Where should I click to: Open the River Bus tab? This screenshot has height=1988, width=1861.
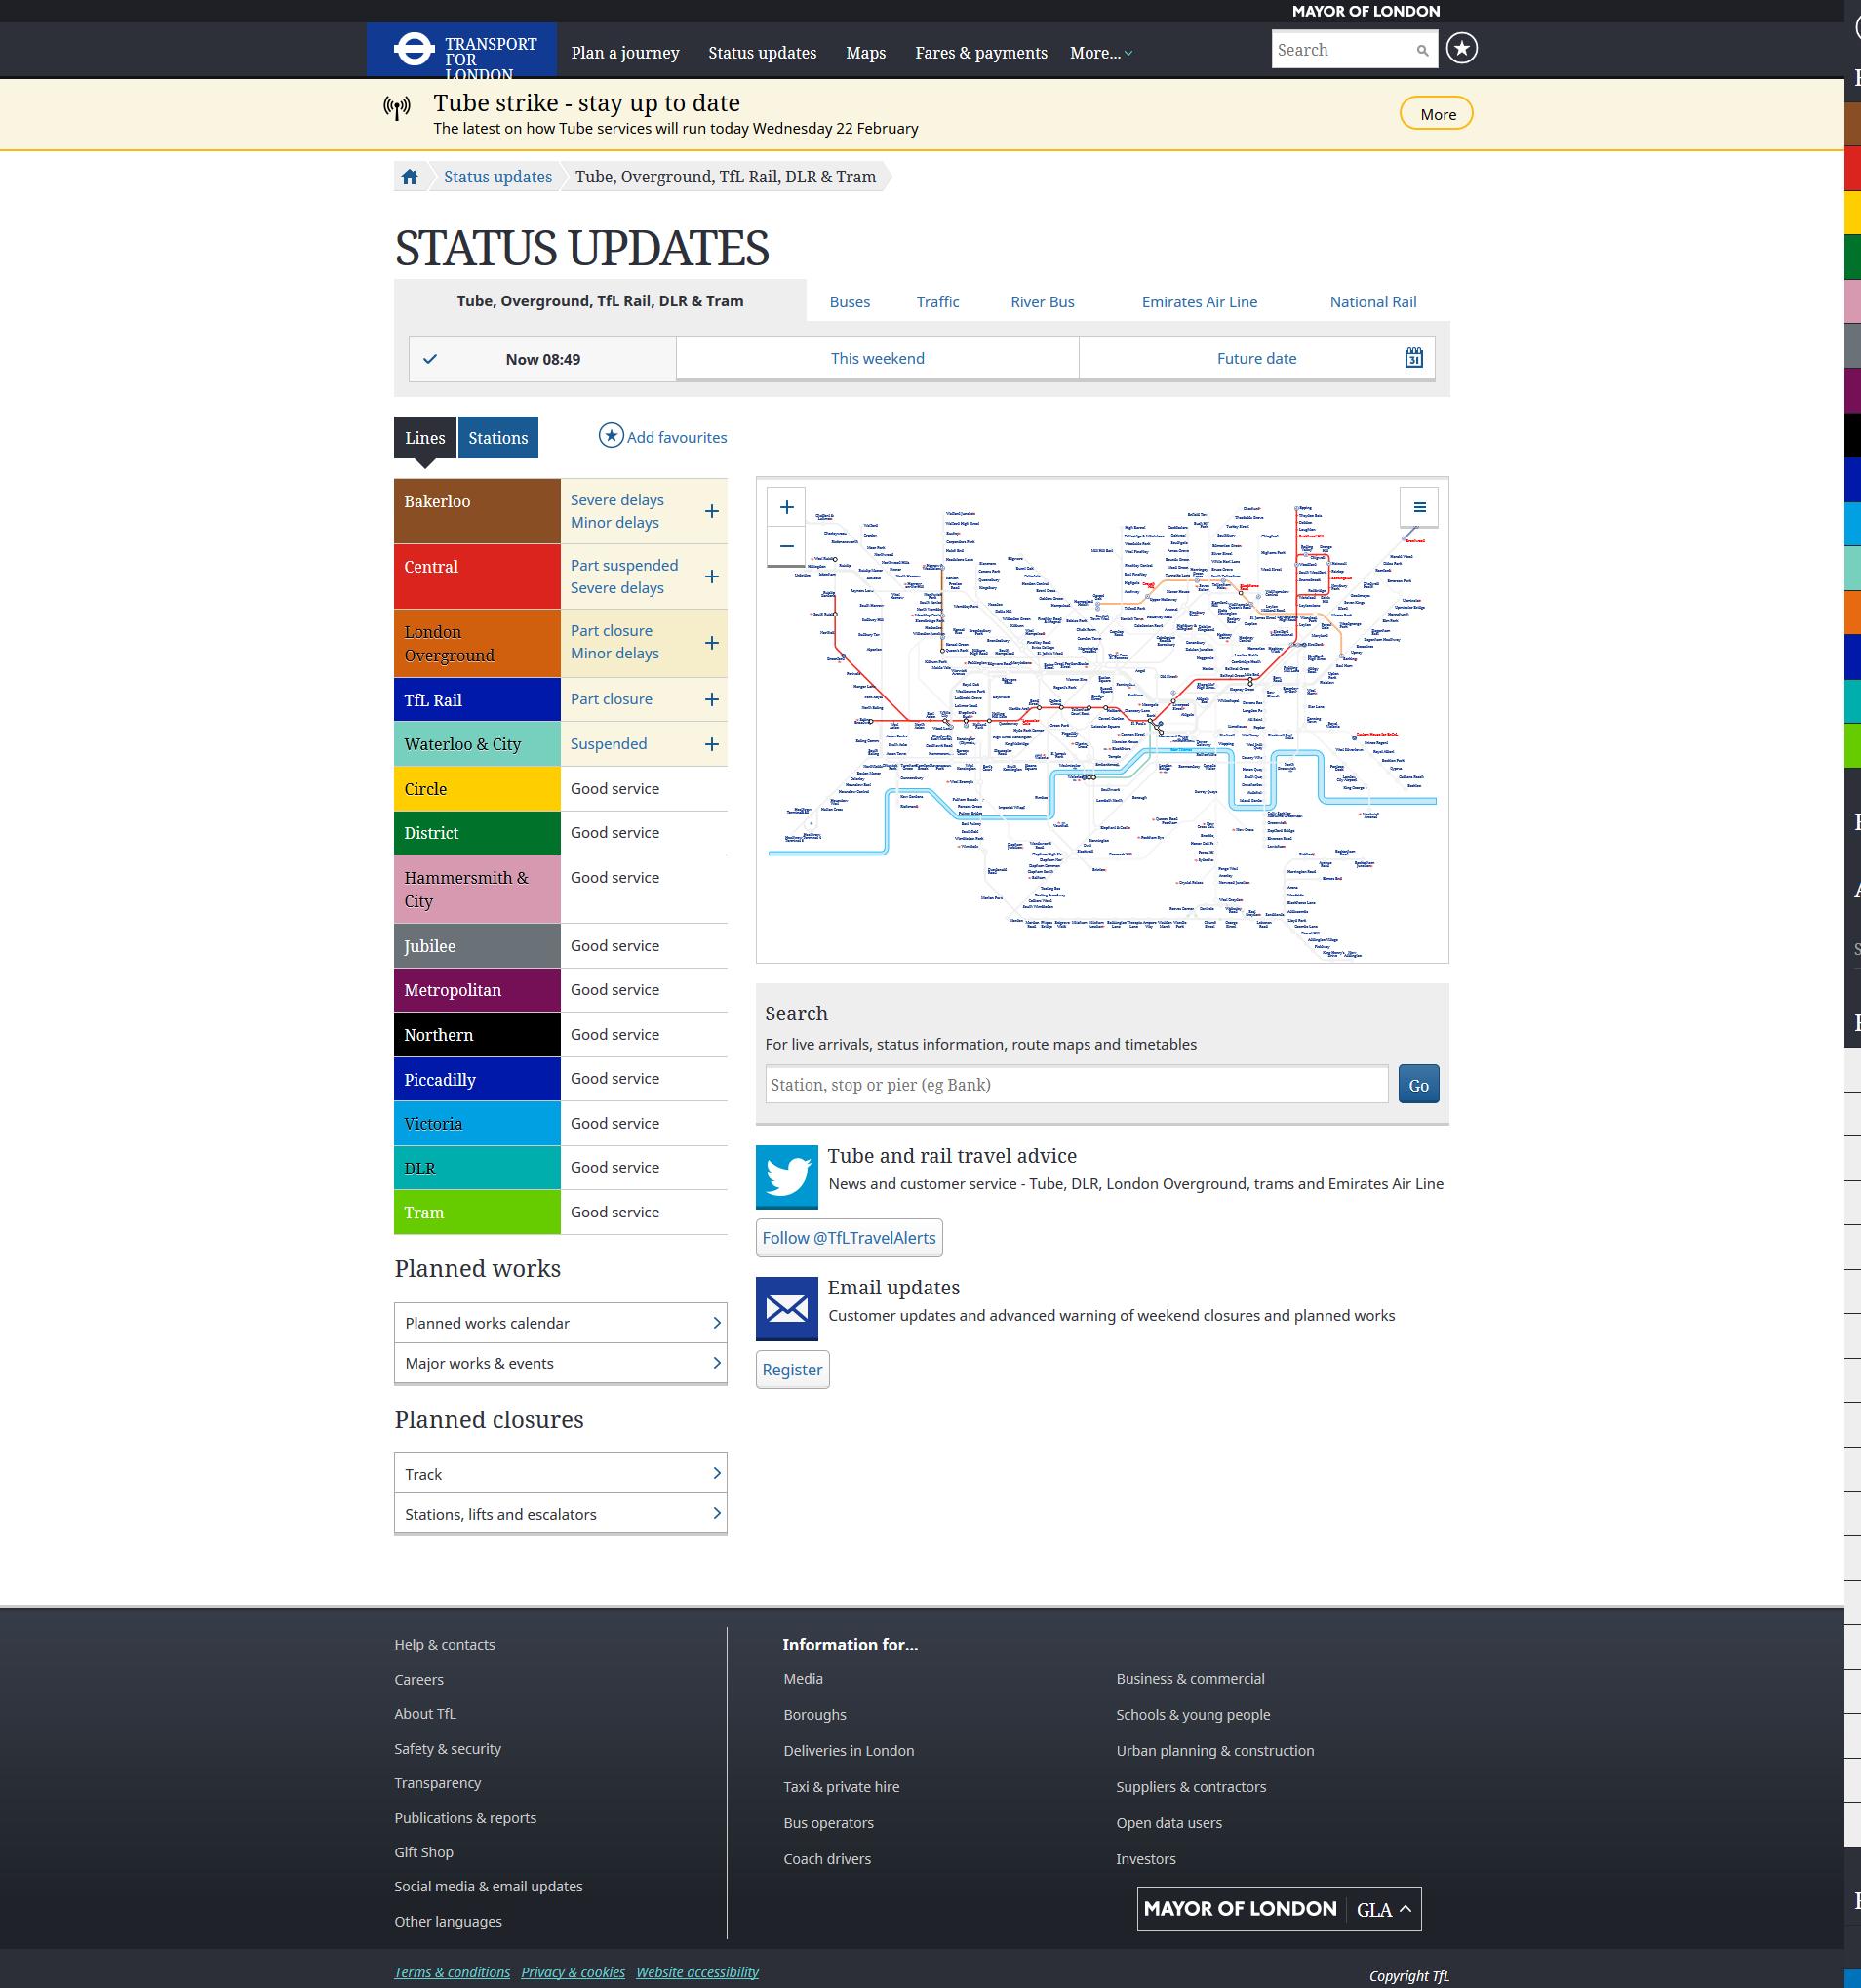tap(1042, 302)
